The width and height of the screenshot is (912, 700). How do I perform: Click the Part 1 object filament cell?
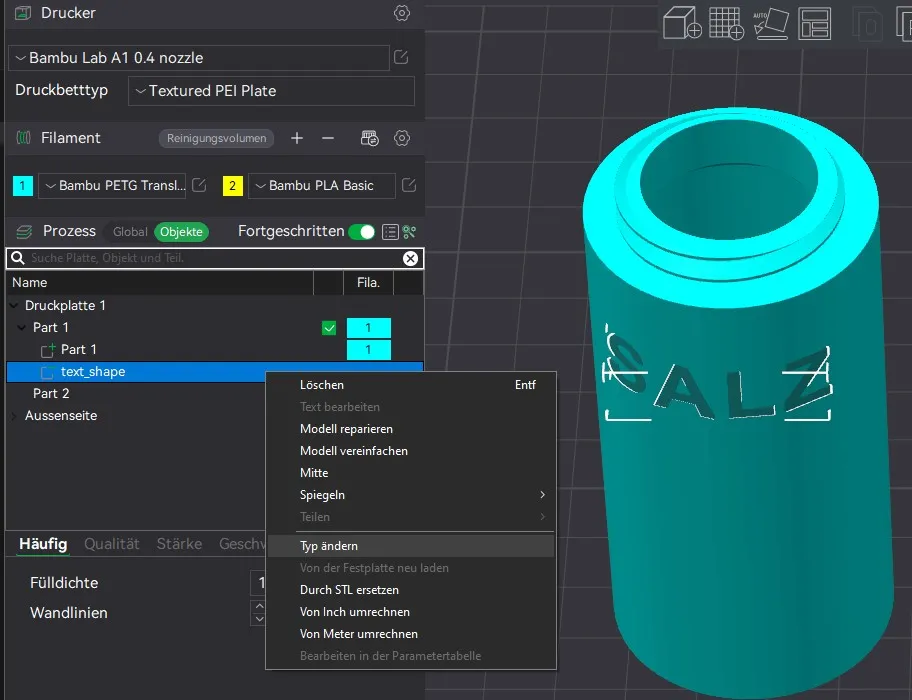[x=369, y=328]
